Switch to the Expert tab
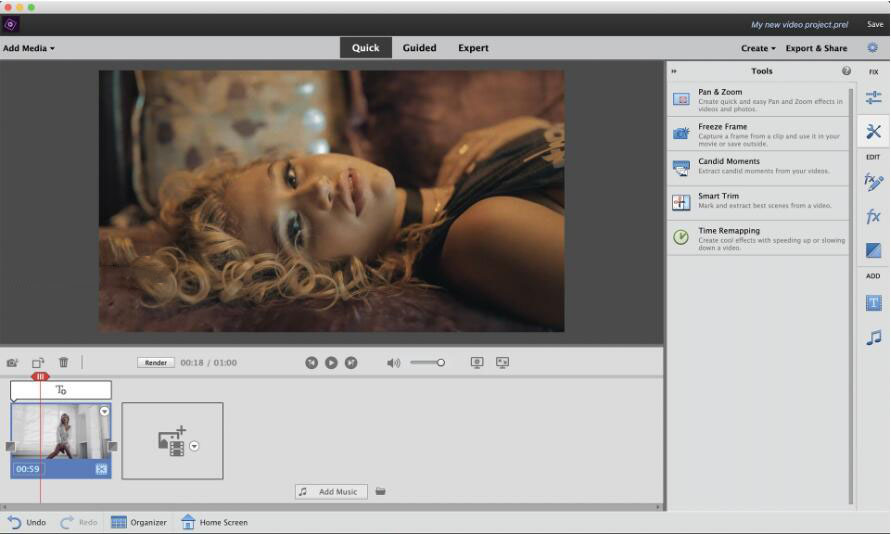 (x=473, y=48)
